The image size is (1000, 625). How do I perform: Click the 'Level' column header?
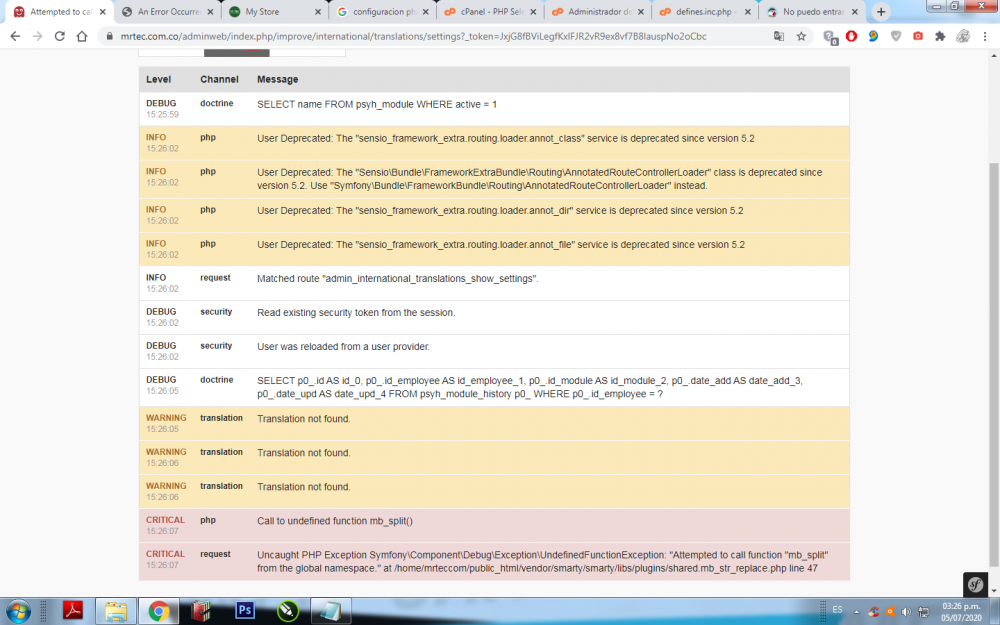[x=158, y=79]
